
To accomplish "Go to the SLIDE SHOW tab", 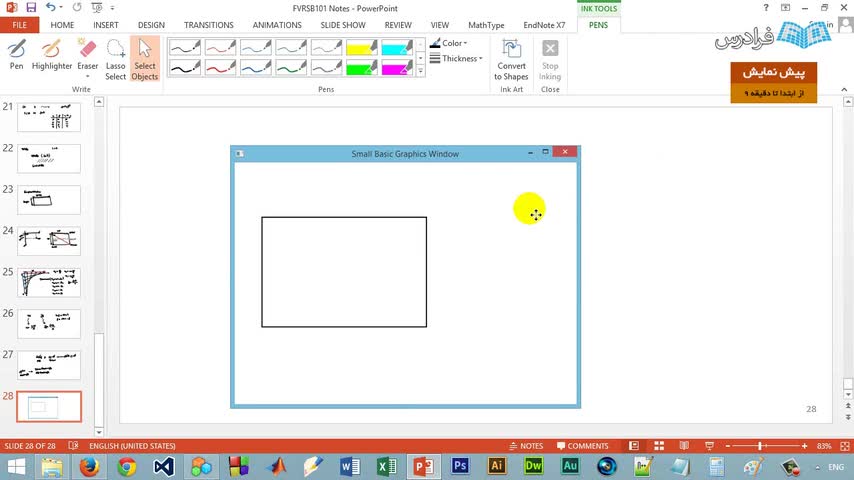I will [343, 25].
